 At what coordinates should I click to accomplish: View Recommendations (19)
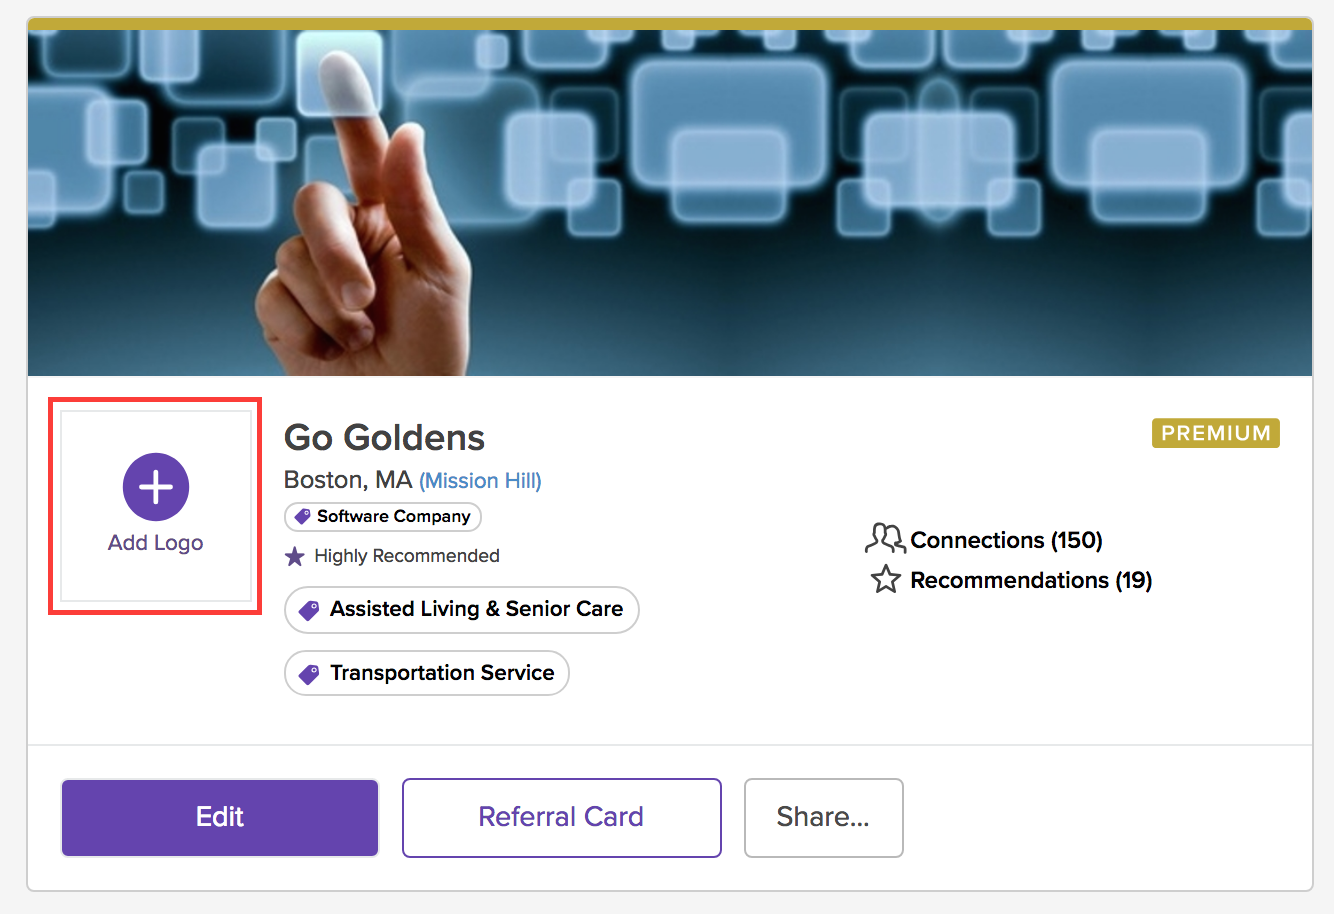(1031, 580)
